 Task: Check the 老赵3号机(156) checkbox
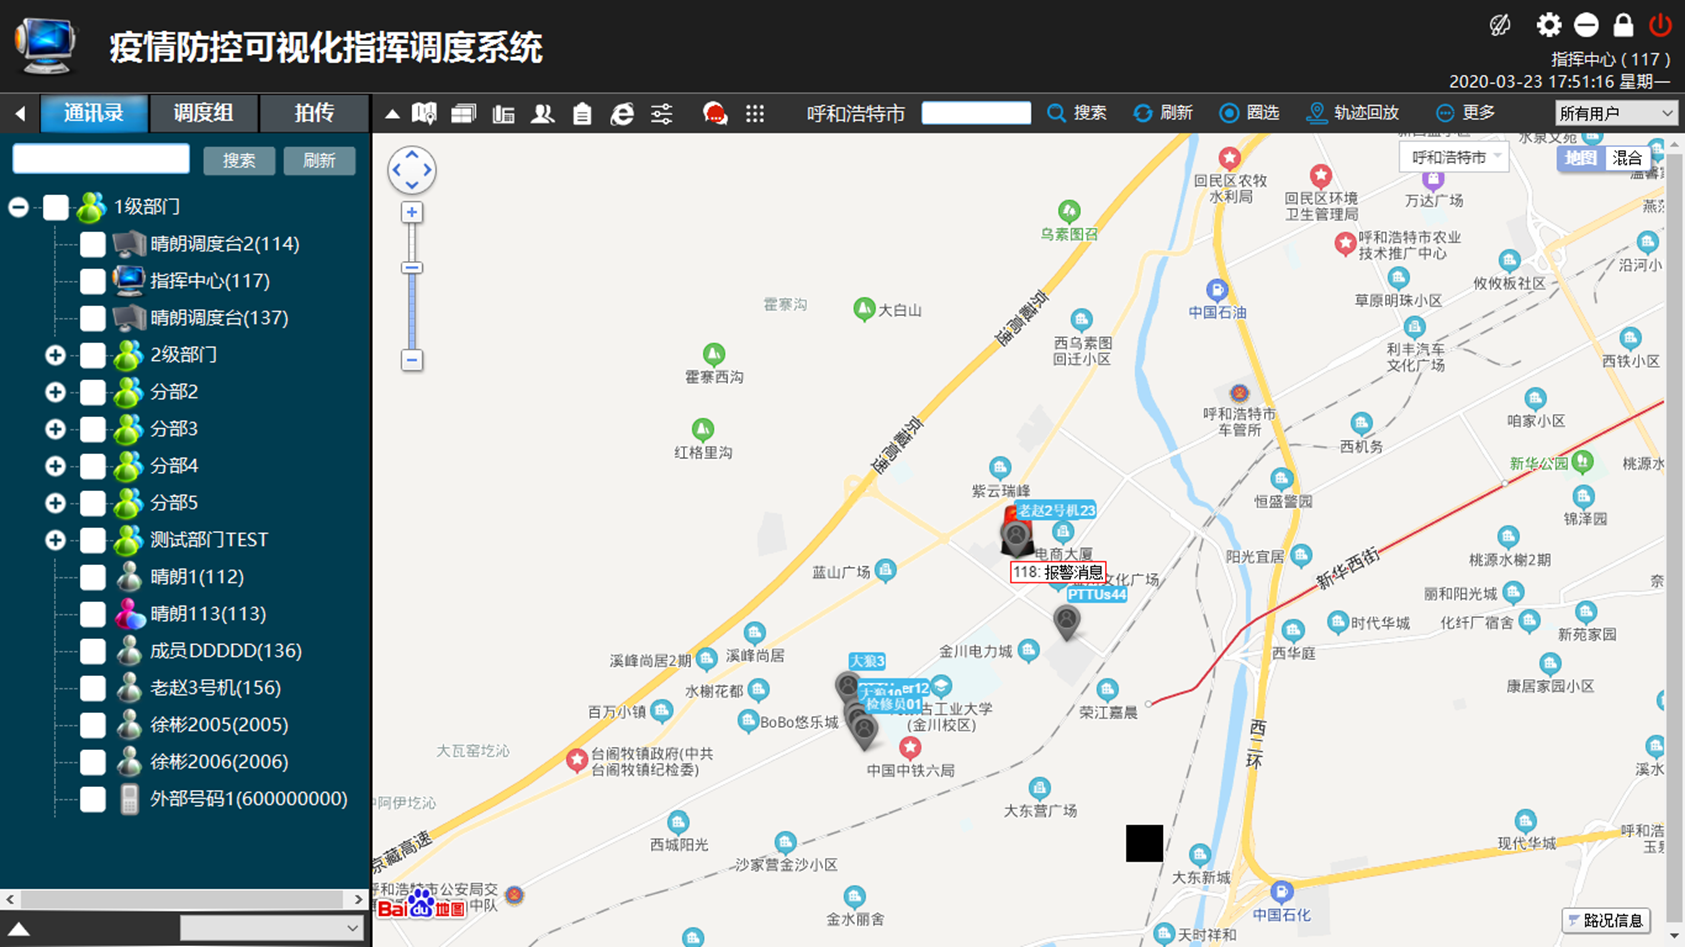pyautogui.click(x=93, y=688)
